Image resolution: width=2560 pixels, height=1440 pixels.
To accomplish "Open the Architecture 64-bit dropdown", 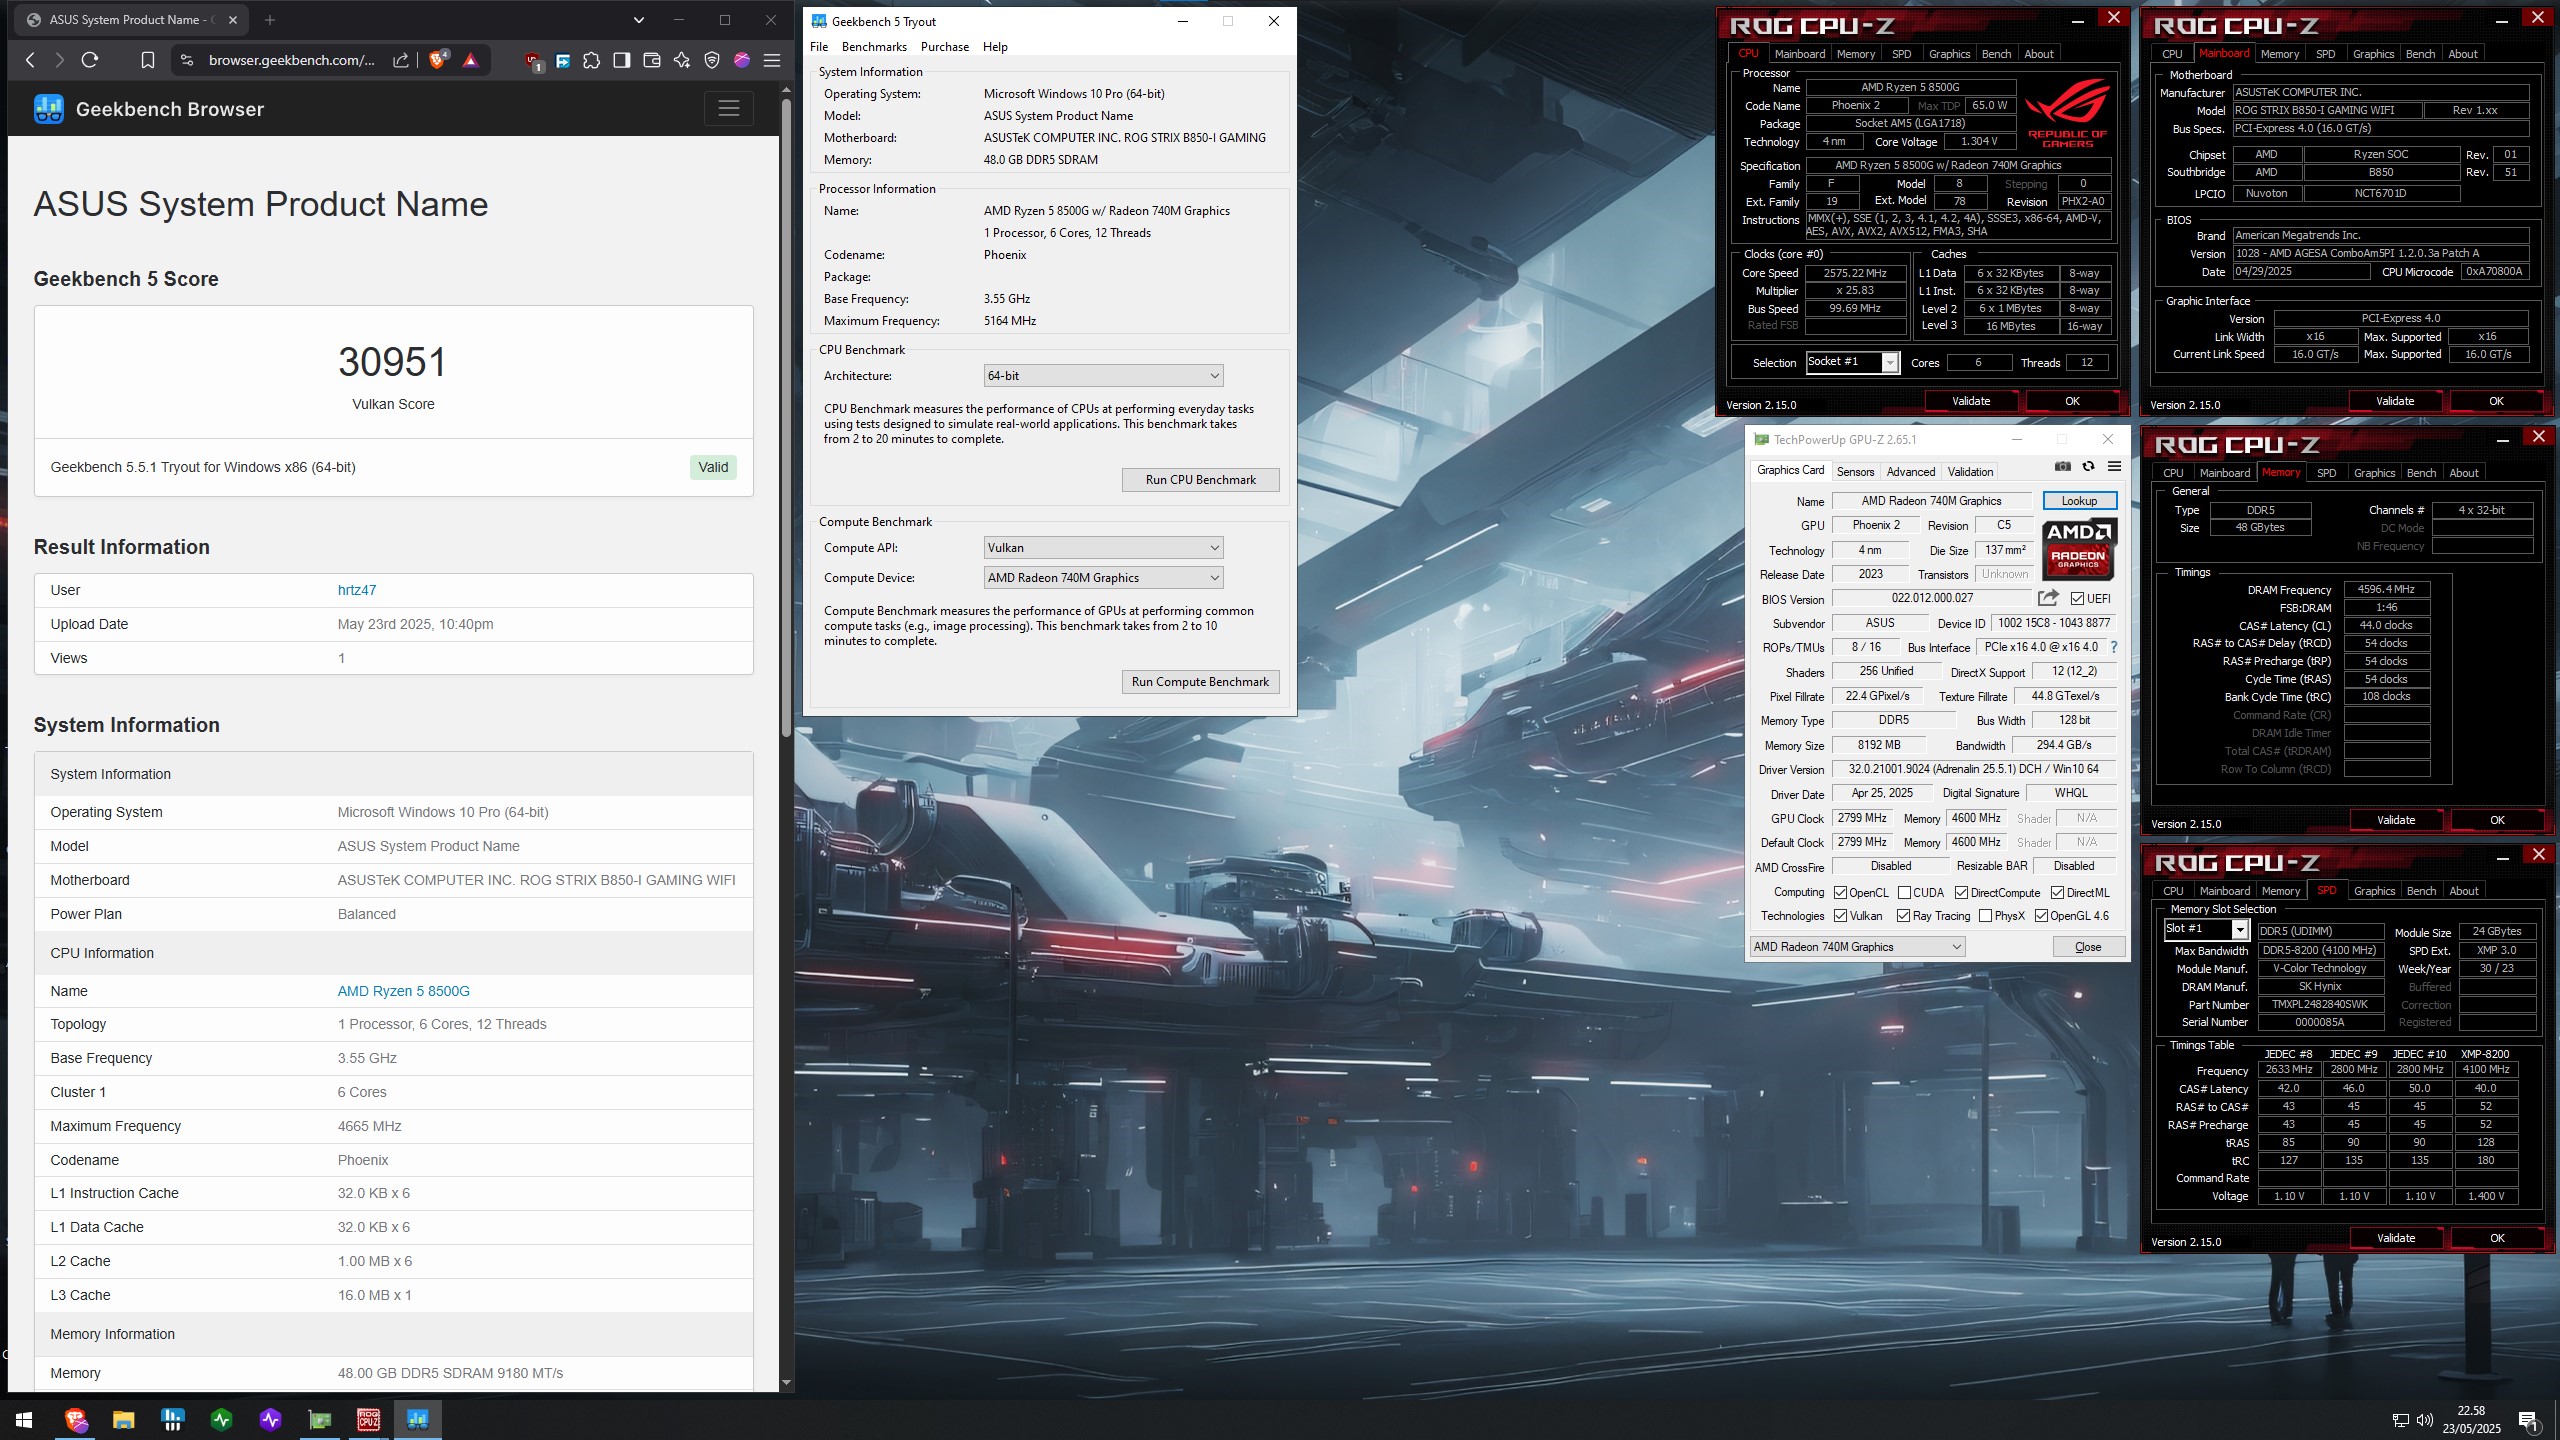I will 1103,375.
